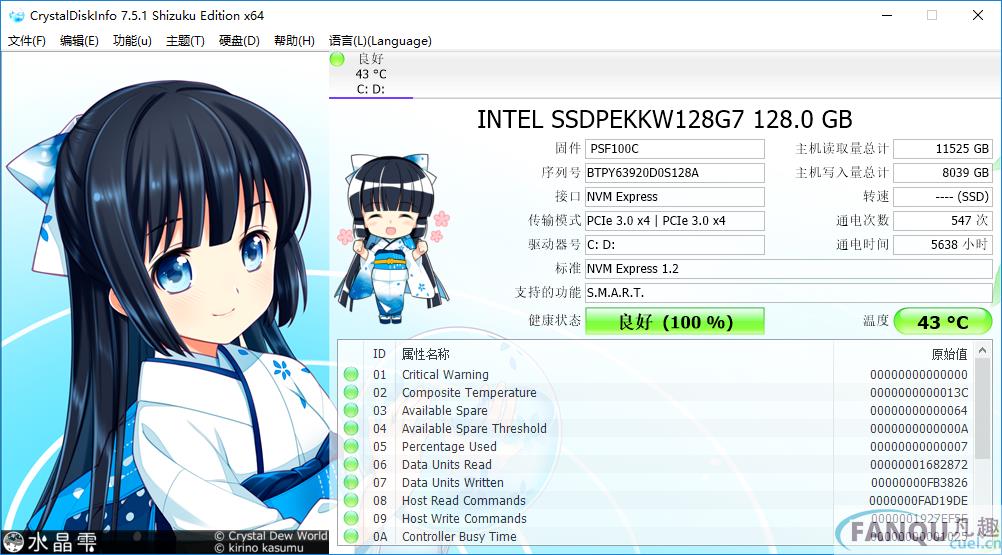The height and width of the screenshot is (555, 1002).
Task: Select the Data Units Read attribute row
Action: [x=656, y=464]
